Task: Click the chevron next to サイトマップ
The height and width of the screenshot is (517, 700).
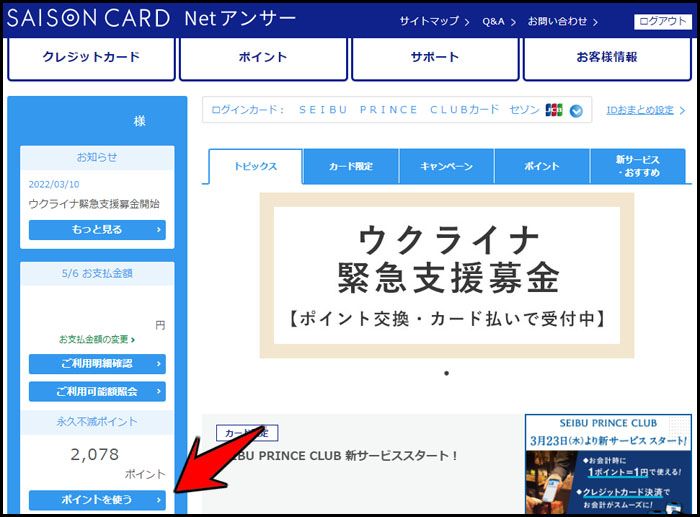Action: pyautogui.click(x=467, y=22)
